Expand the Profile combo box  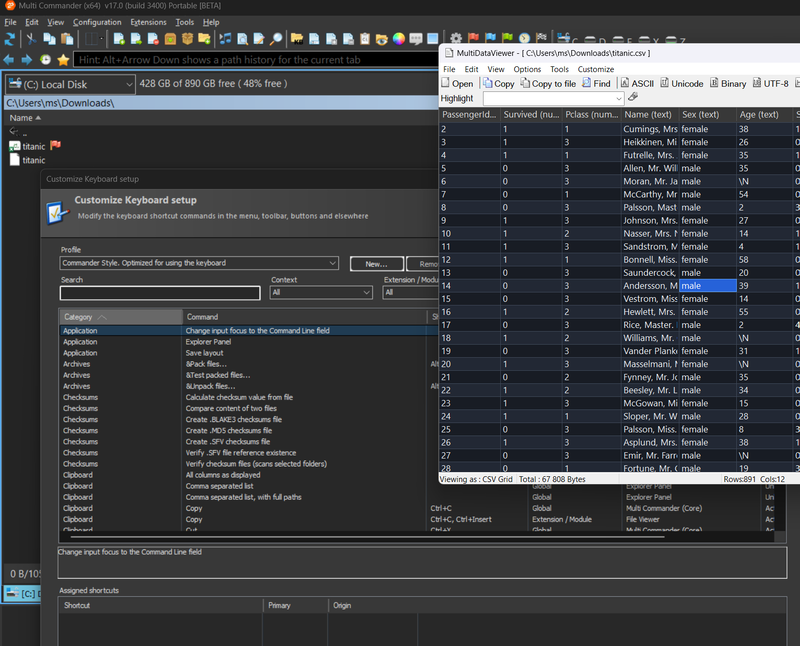pos(199,263)
